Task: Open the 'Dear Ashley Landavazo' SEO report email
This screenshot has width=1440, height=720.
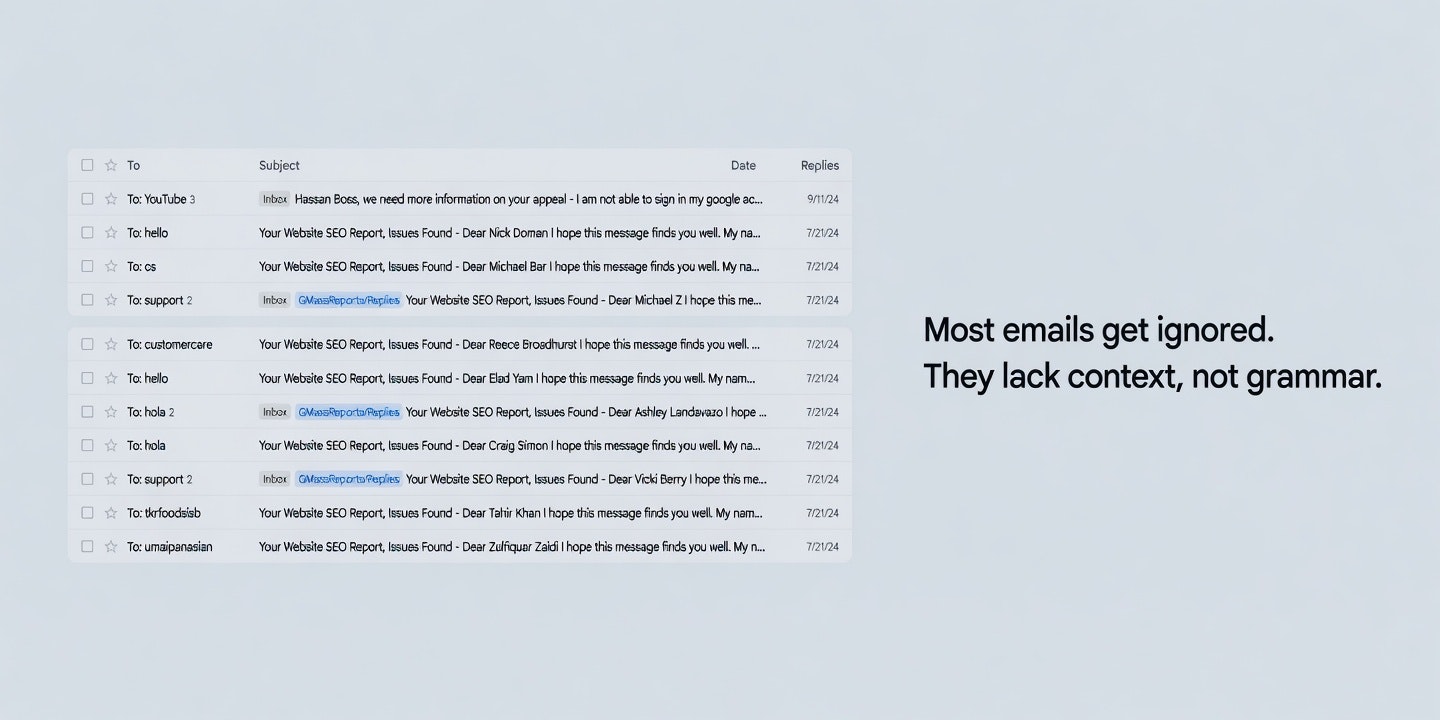Action: click(x=587, y=412)
